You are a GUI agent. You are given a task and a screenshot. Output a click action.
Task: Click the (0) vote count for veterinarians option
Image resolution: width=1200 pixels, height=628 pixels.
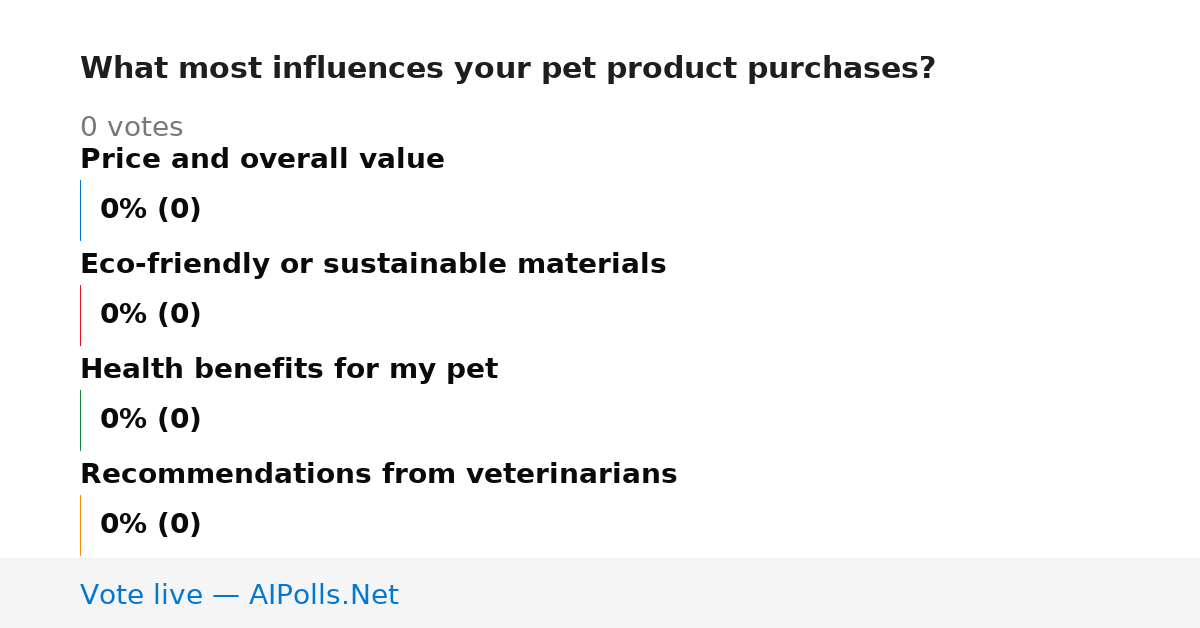tap(179, 524)
